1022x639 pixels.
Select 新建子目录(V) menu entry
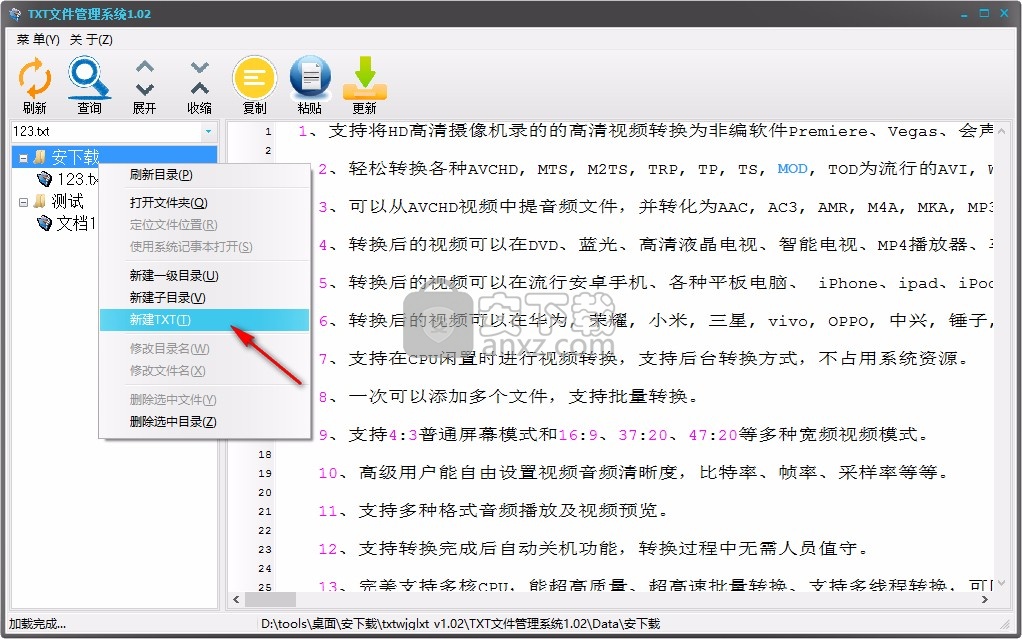pos(205,298)
